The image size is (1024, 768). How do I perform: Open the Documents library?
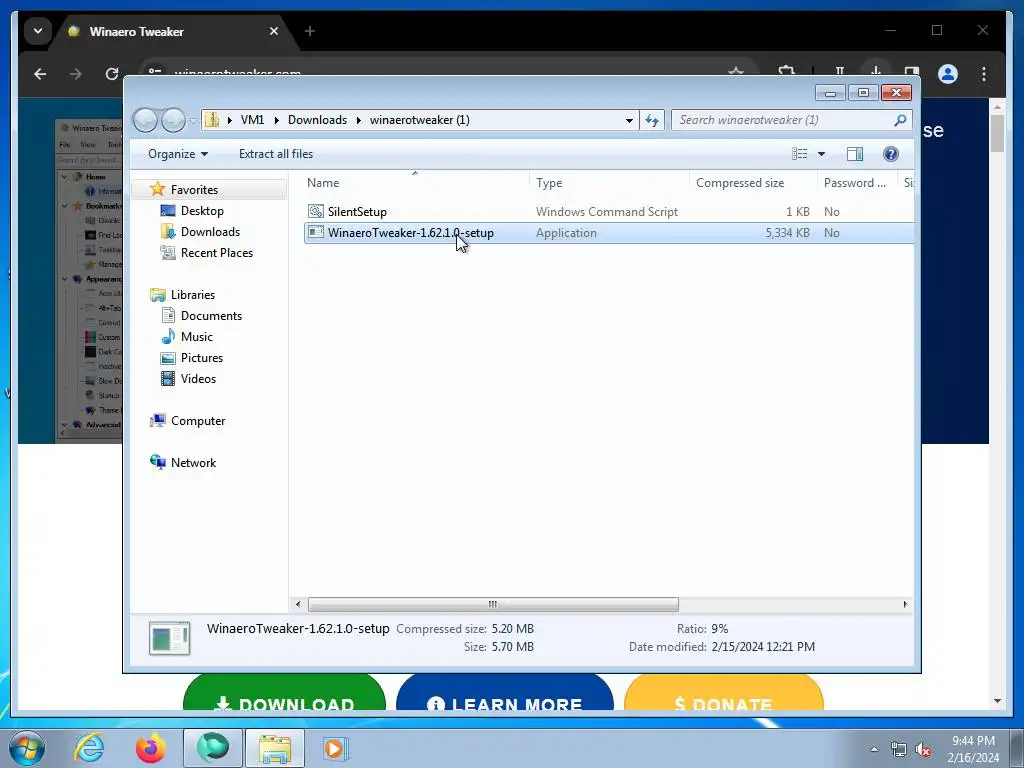tap(211, 315)
